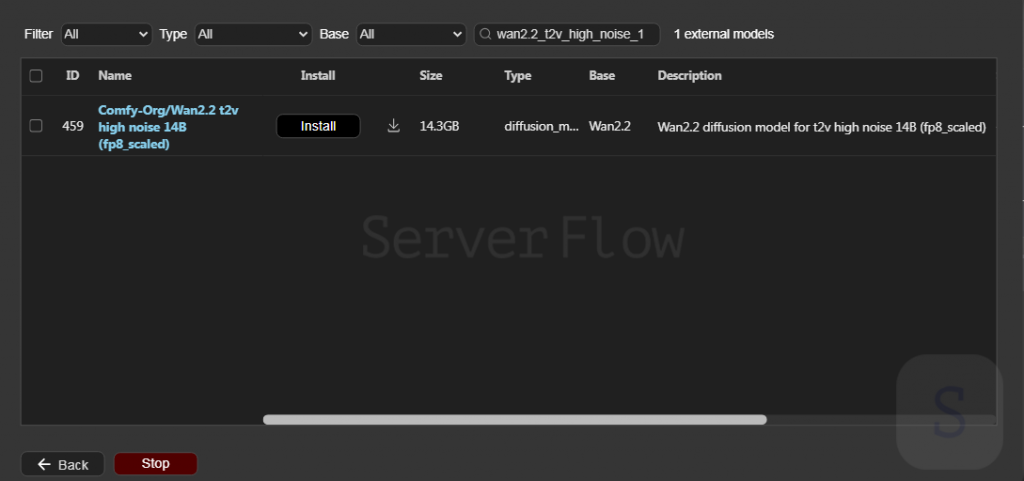Click the '1 external models' count label
This screenshot has height=481, width=1024.
(x=724, y=34)
